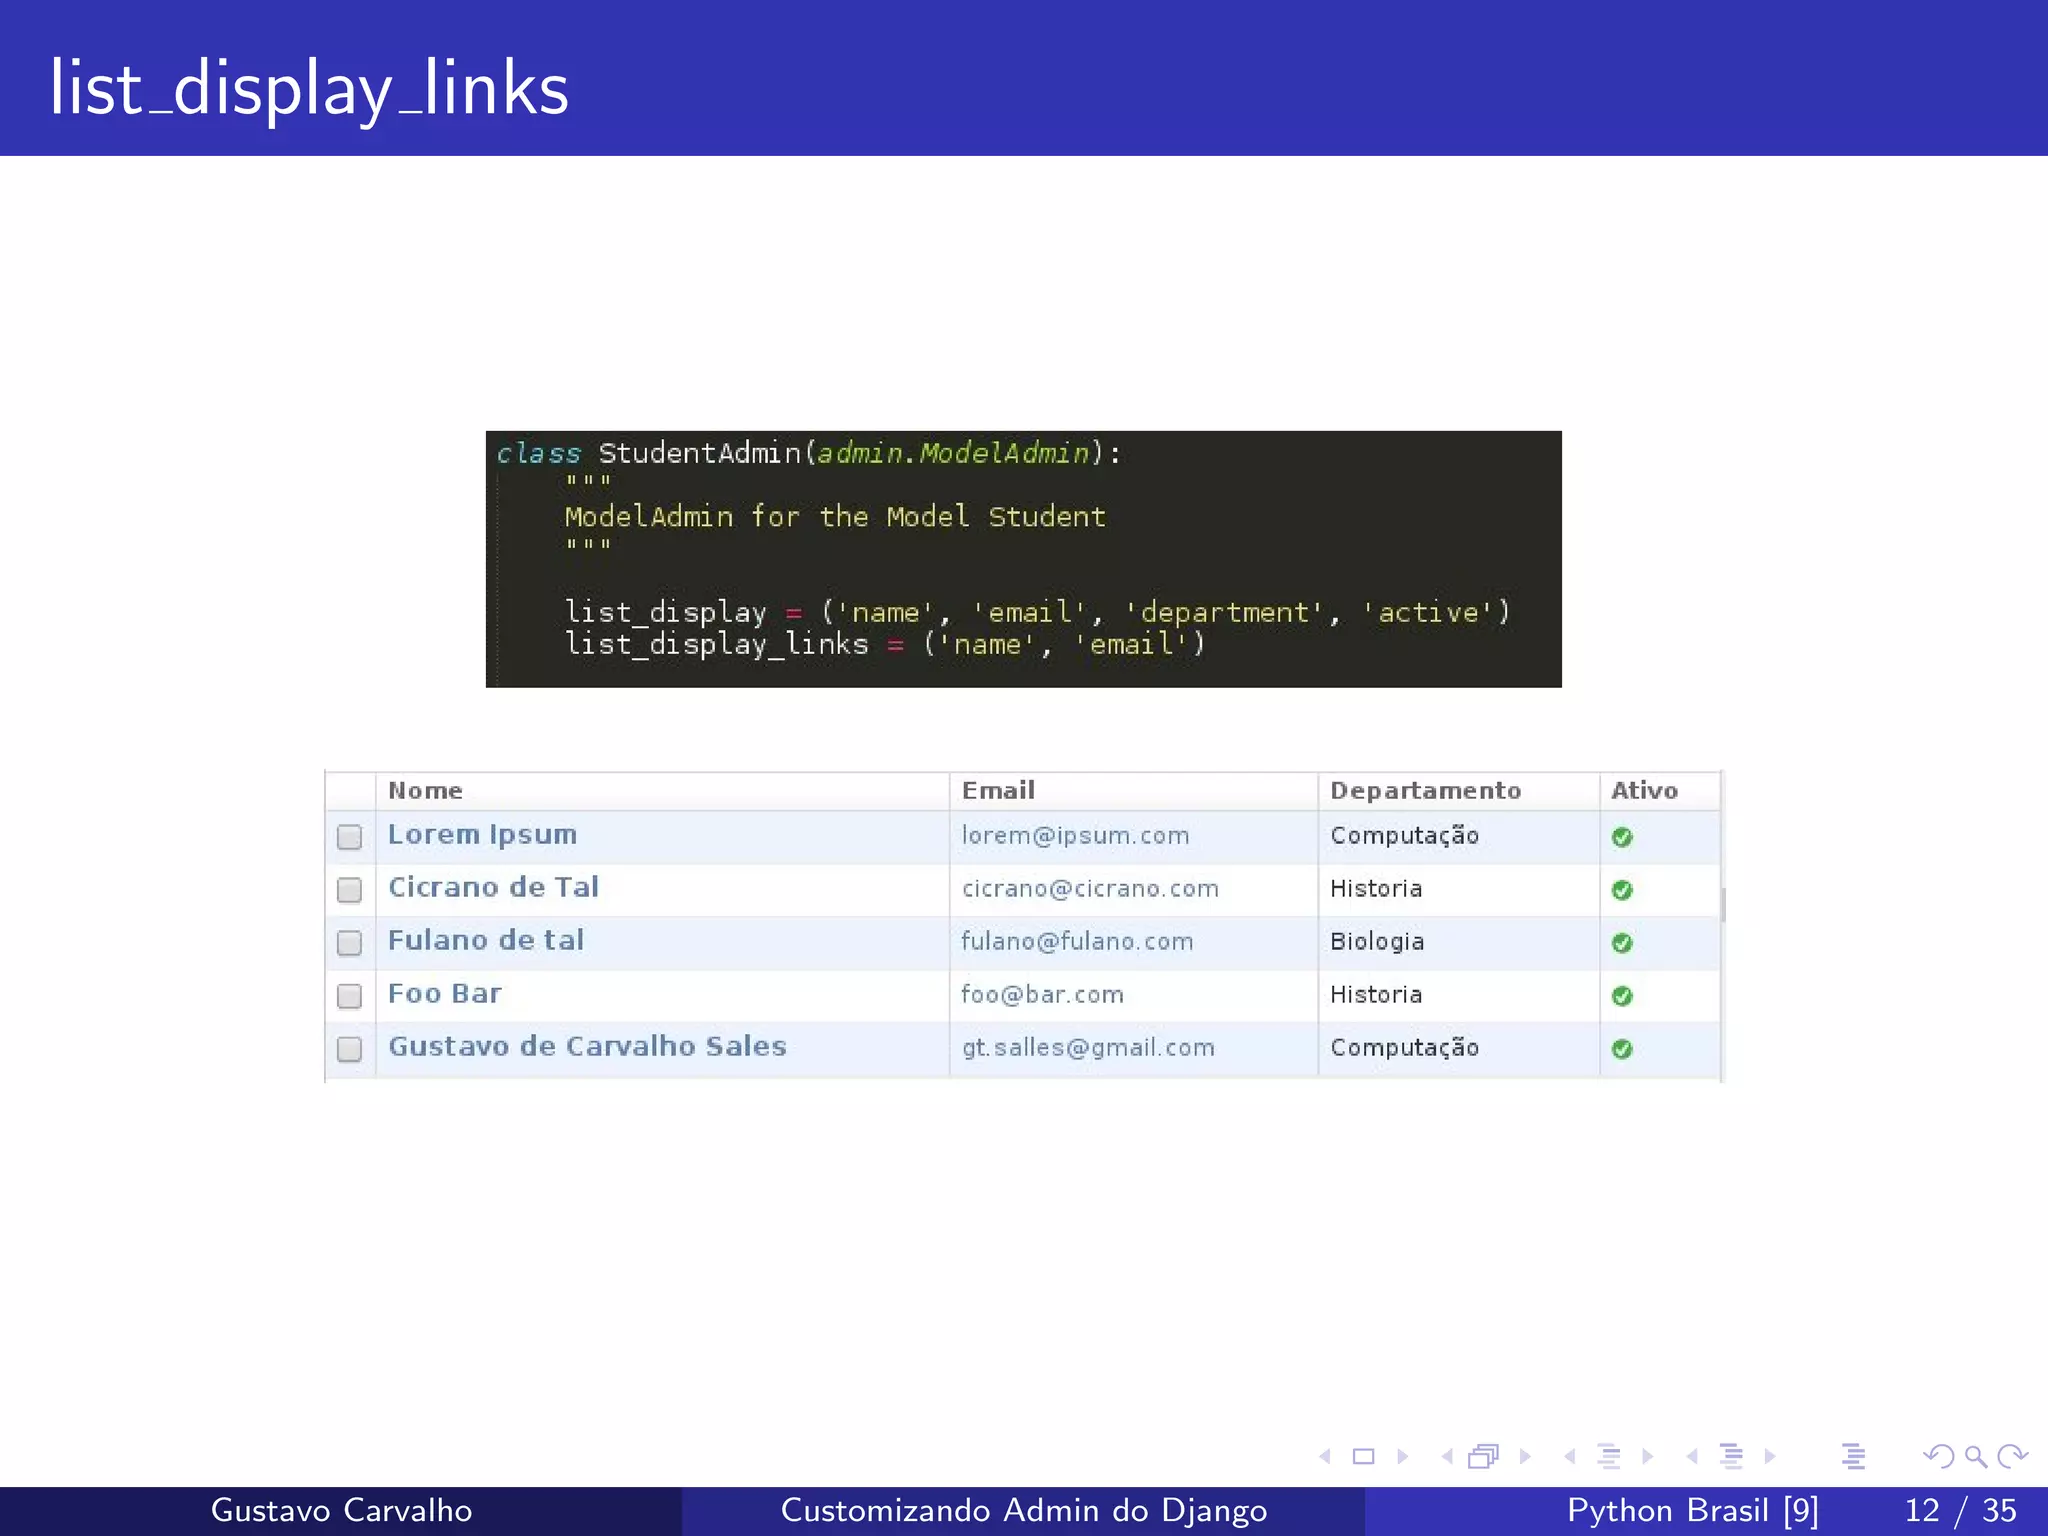Click the Customizando Admin do Django footer title
Viewport: 2048px width, 1536px height.
[1023, 1510]
